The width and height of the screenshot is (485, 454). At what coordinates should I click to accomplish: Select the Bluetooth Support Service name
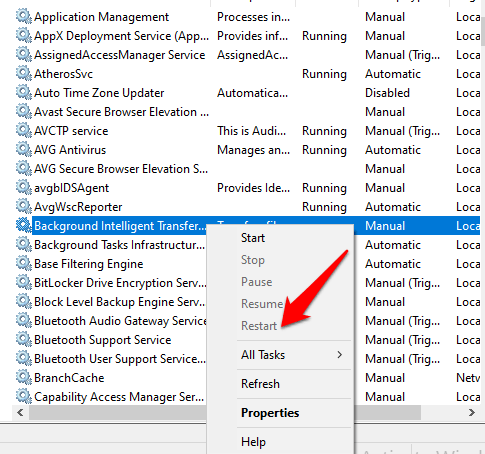point(103,340)
